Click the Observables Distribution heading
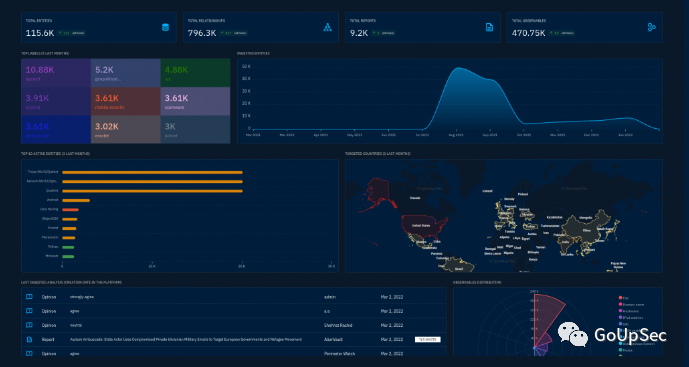689x367 pixels. coord(477,282)
